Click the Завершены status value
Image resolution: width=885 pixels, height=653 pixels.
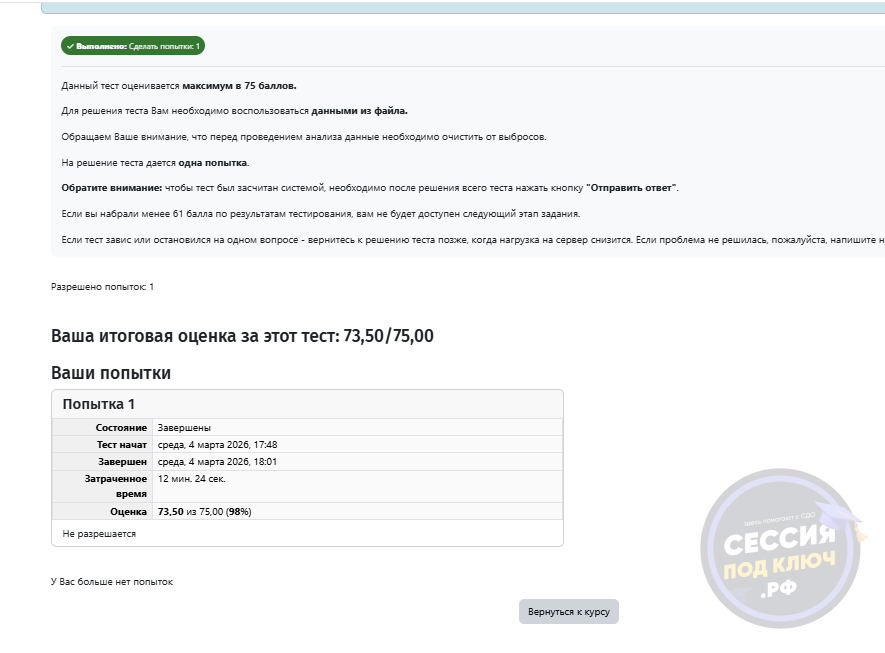tap(185, 428)
